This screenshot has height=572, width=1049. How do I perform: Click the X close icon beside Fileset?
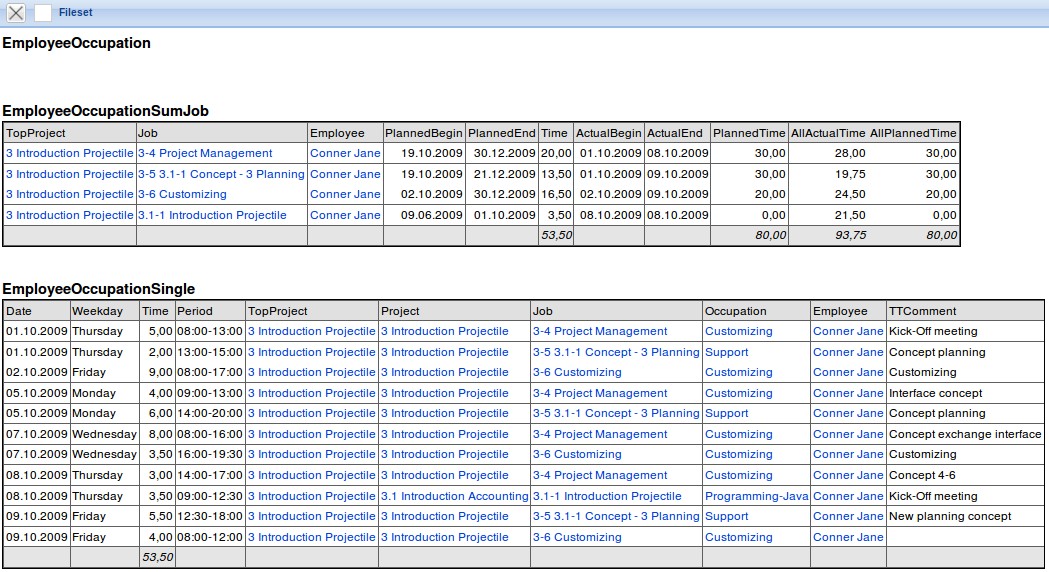coord(16,13)
